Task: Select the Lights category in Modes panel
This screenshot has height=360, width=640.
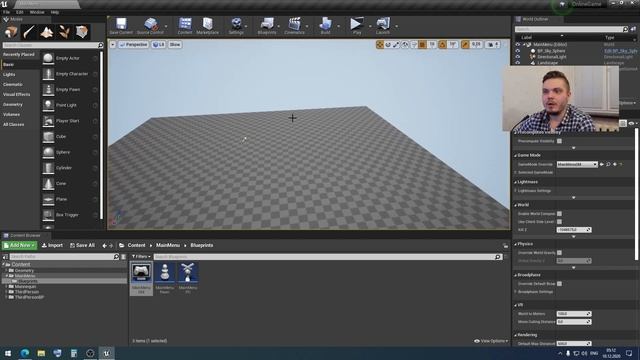Action: (x=9, y=74)
